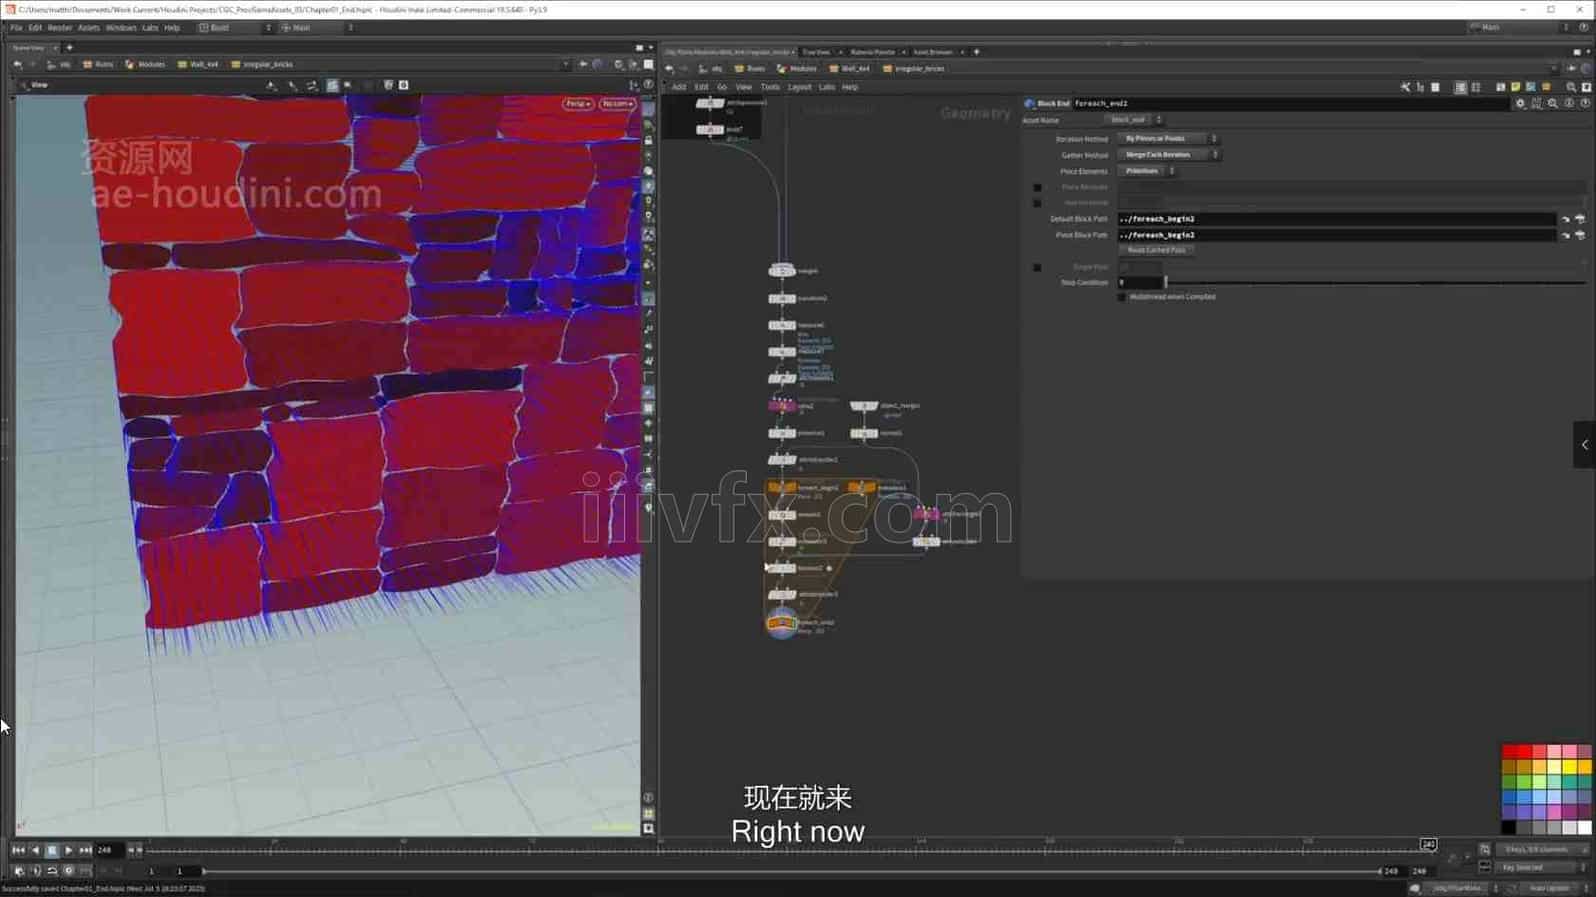1596x897 pixels.
Task: Select the merge node in network
Action: 782,271
